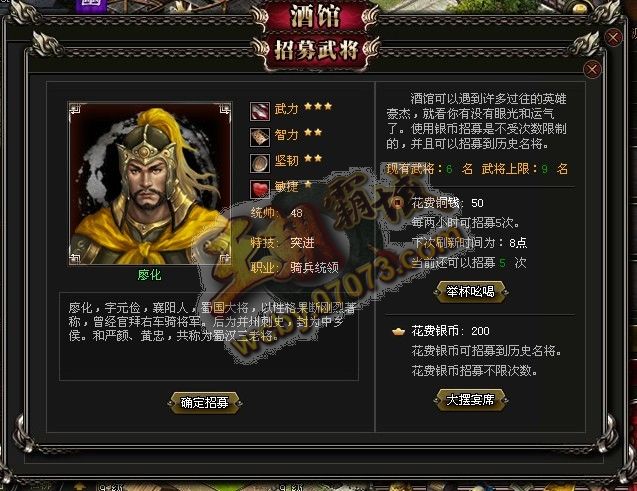Close the 招募武将 recruit dialog
The height and width of the screenshot is (491, 637).
[x=592, y=69]
